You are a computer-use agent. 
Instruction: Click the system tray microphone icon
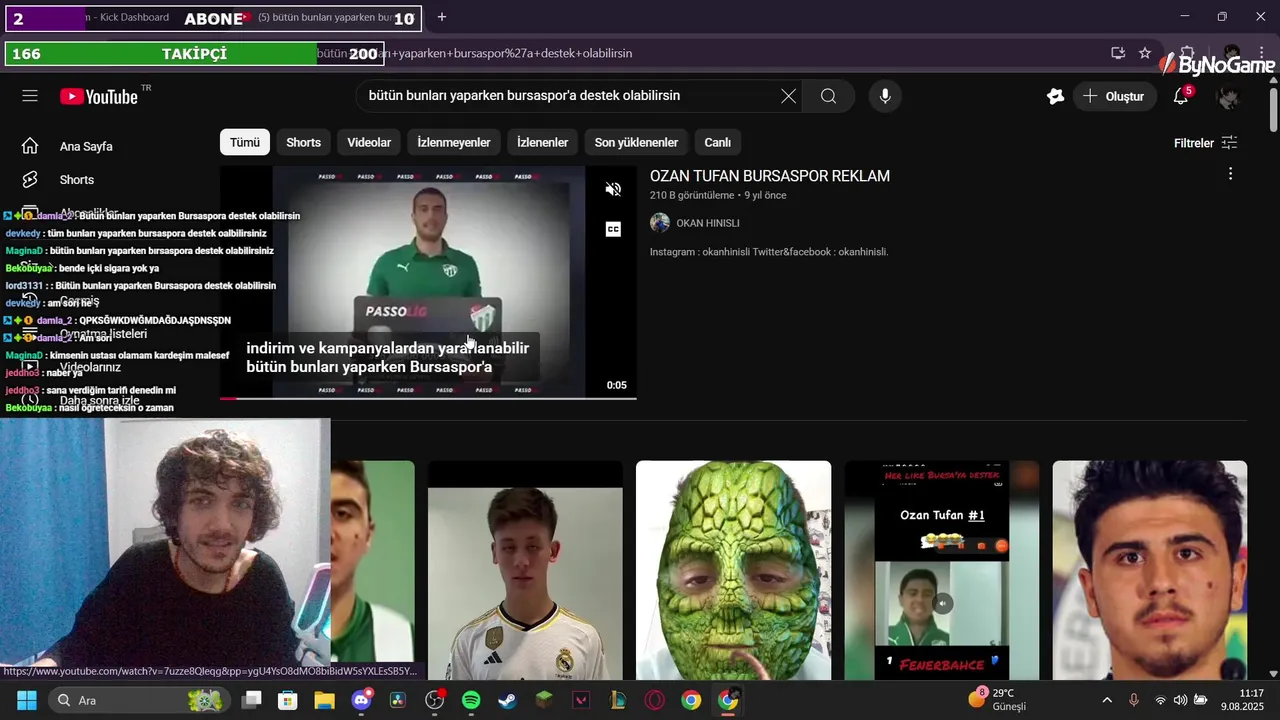(1133, 700)
